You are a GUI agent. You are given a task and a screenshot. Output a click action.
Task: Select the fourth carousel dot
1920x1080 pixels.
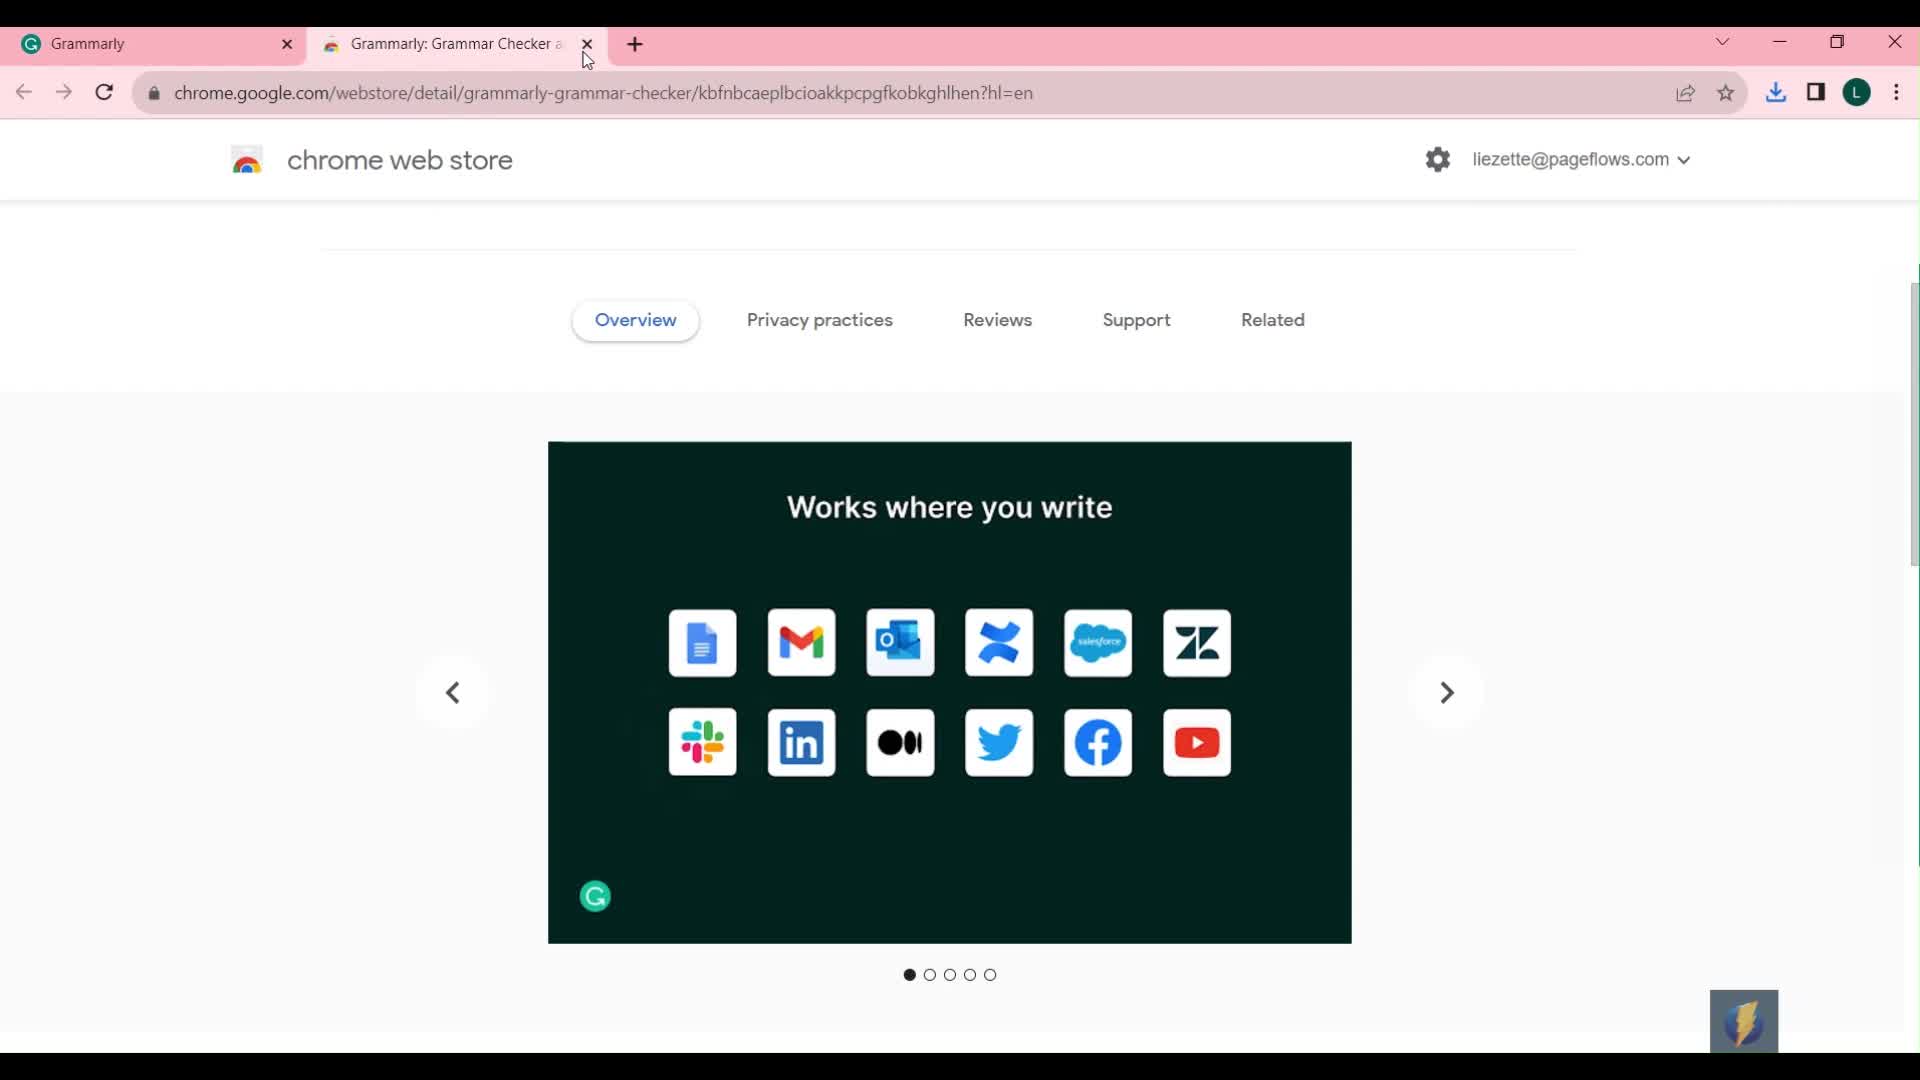(970, 975)
